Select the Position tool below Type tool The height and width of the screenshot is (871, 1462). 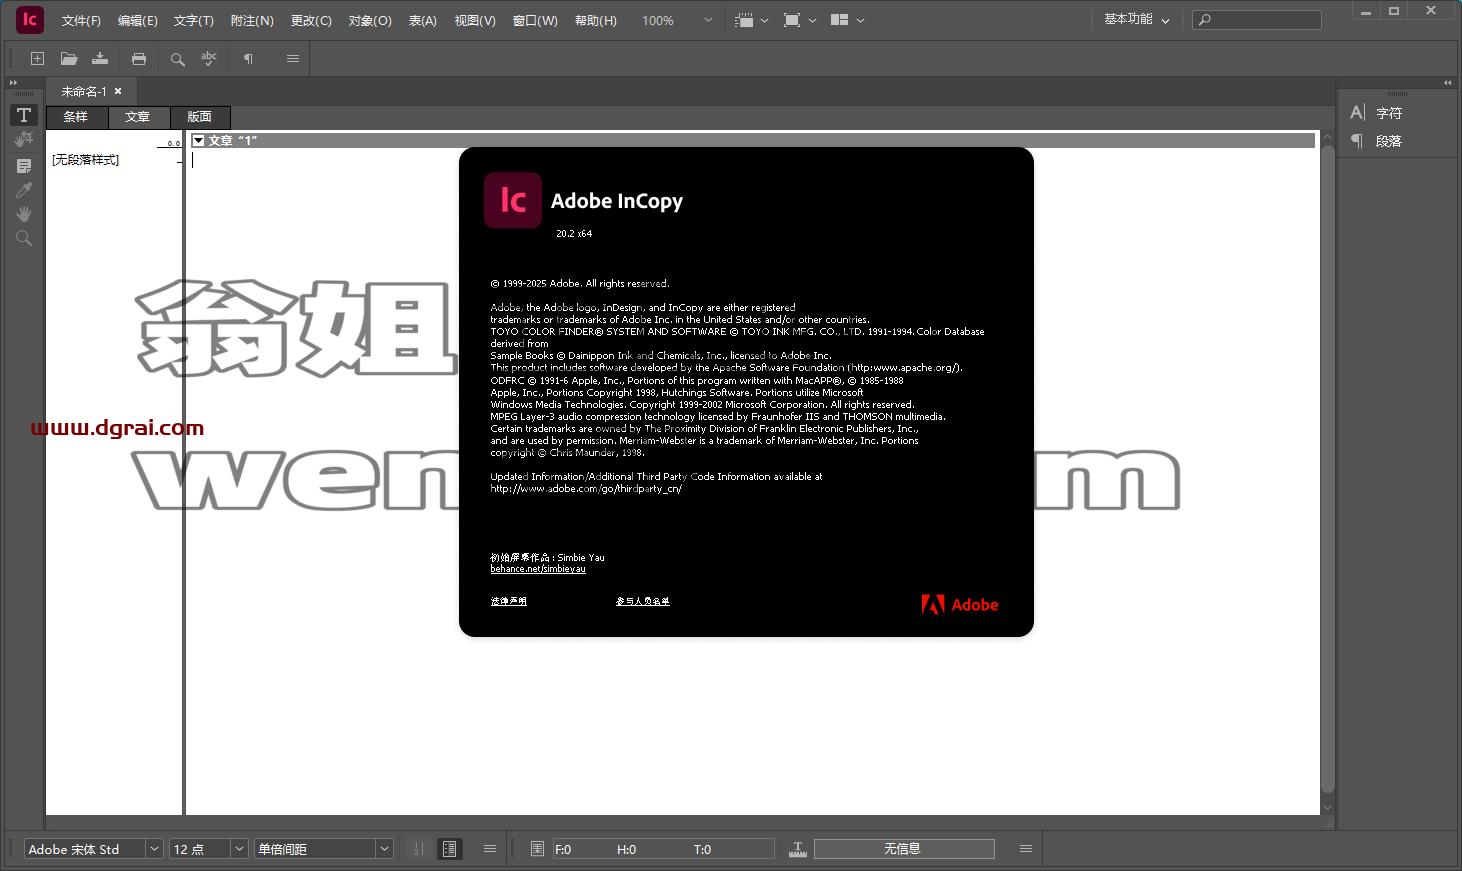point(24,140)
